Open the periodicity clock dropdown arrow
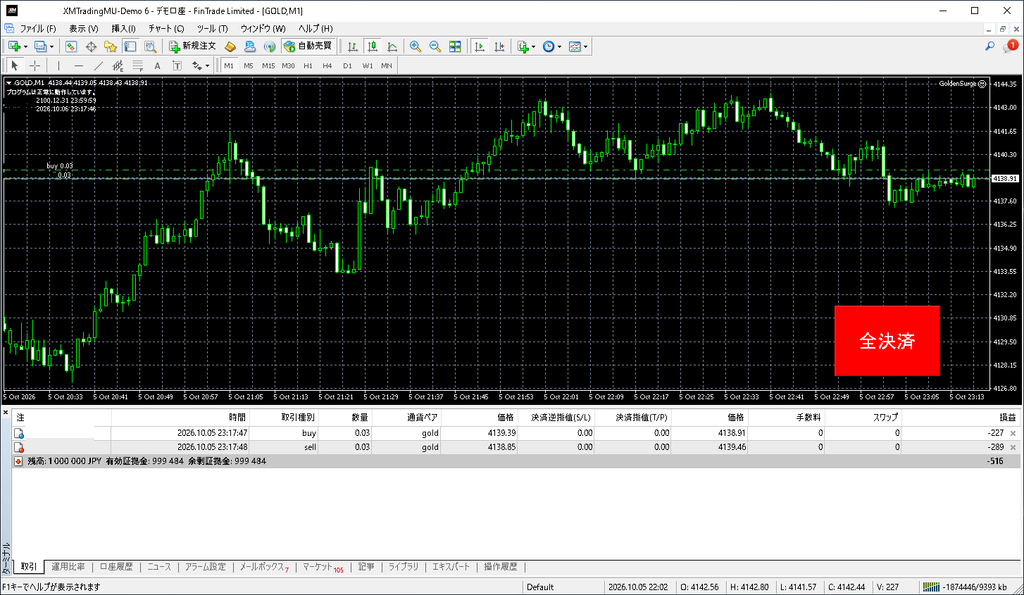 (560, 47)
